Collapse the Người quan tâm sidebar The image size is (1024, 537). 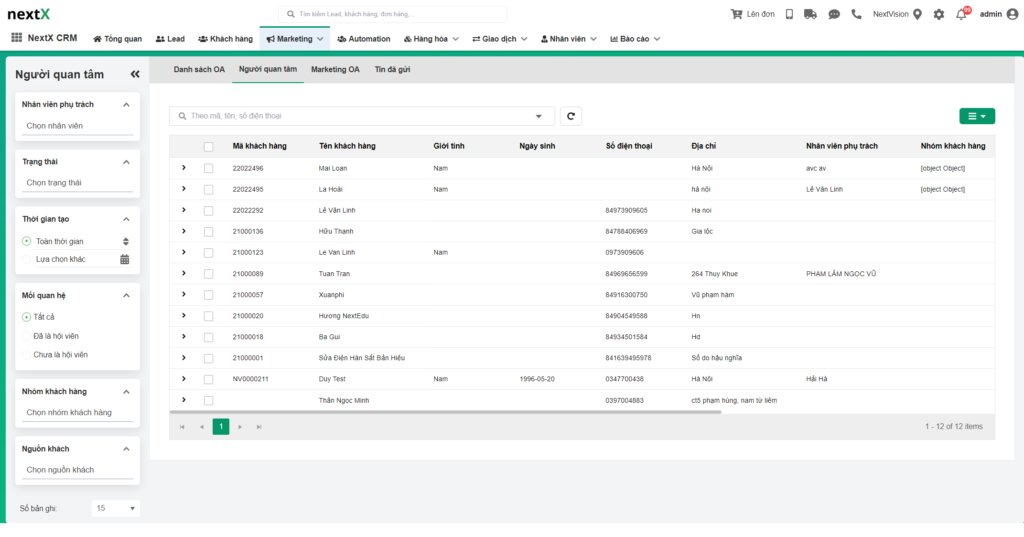click(135, 74)
